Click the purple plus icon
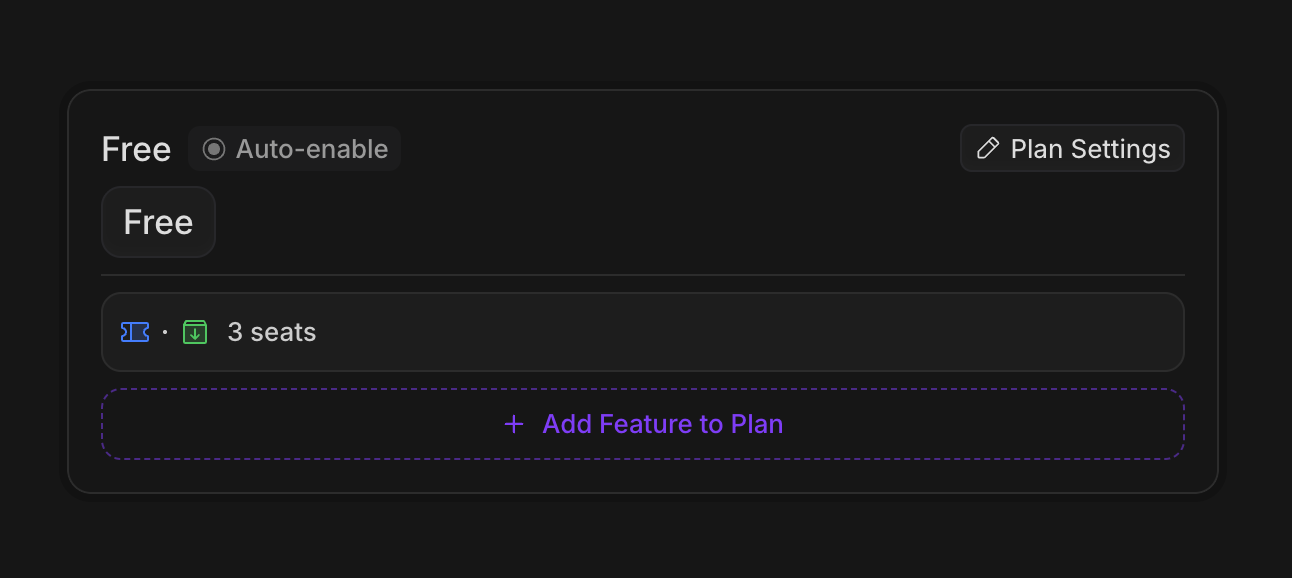The width and height of the screenshot is (1292, 578). [514, 424]
